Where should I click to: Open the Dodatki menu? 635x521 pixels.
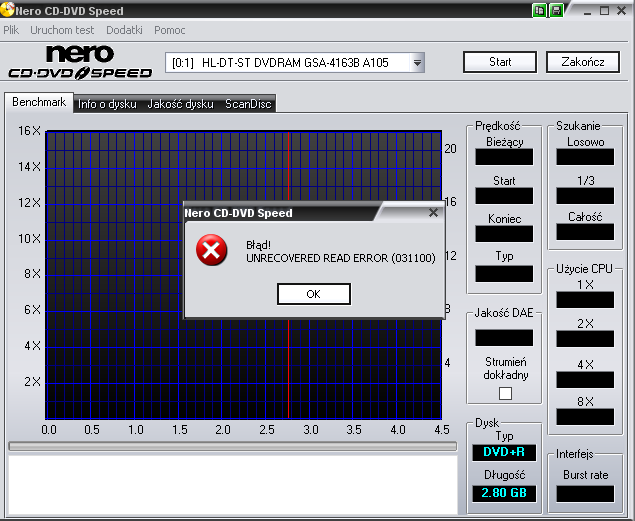[124, 30]
